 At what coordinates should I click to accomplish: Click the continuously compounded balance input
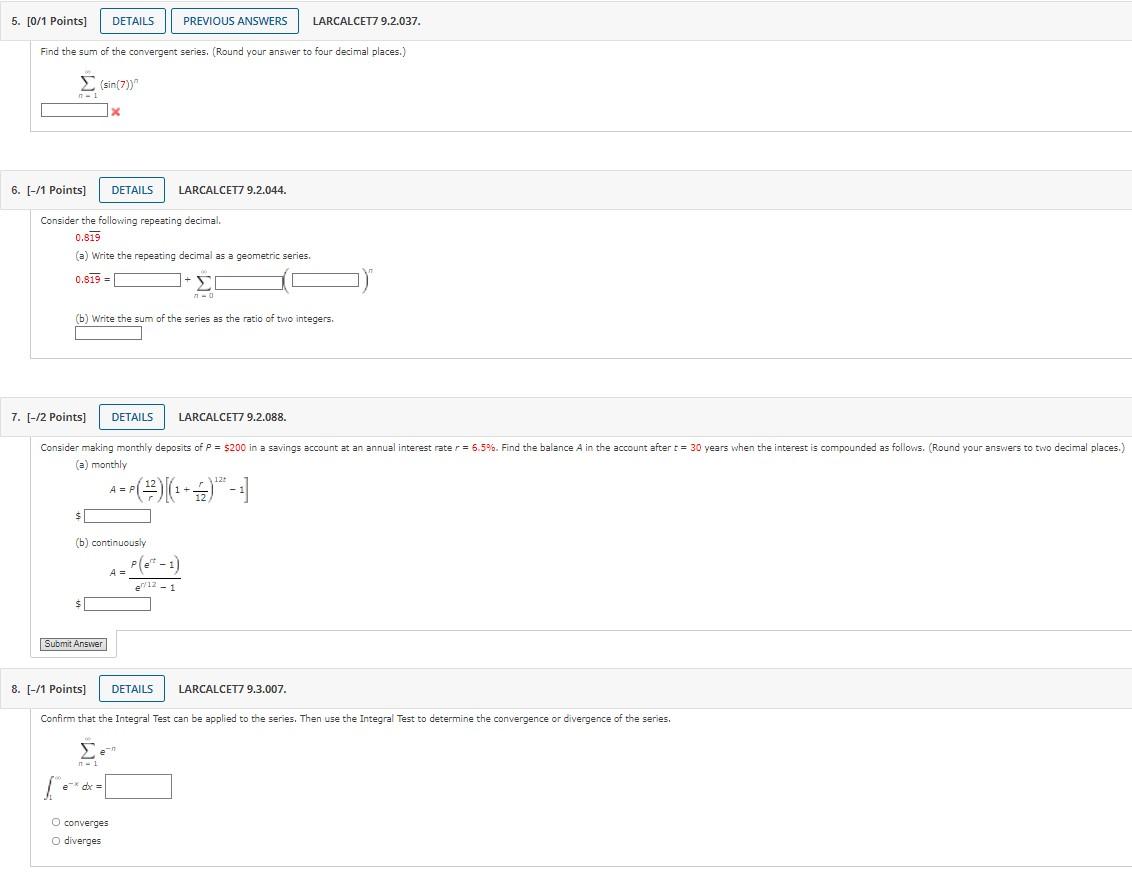118,604
